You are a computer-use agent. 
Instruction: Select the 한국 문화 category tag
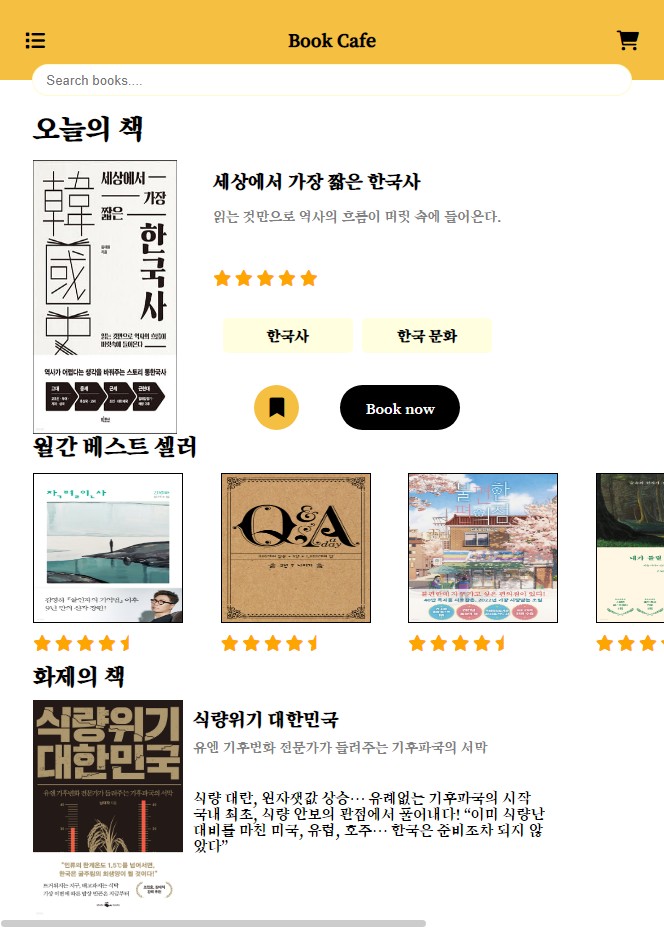tap(427, 336)
